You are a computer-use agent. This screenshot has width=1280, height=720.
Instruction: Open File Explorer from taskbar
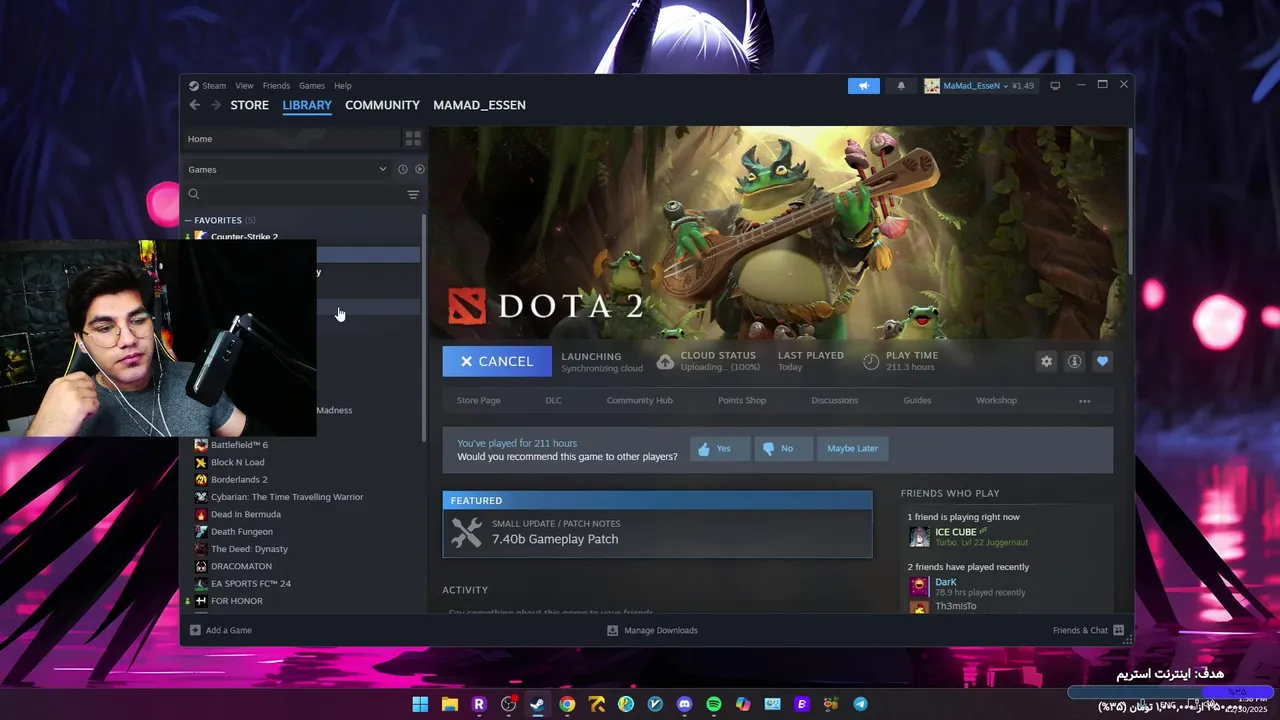[450, 704]
